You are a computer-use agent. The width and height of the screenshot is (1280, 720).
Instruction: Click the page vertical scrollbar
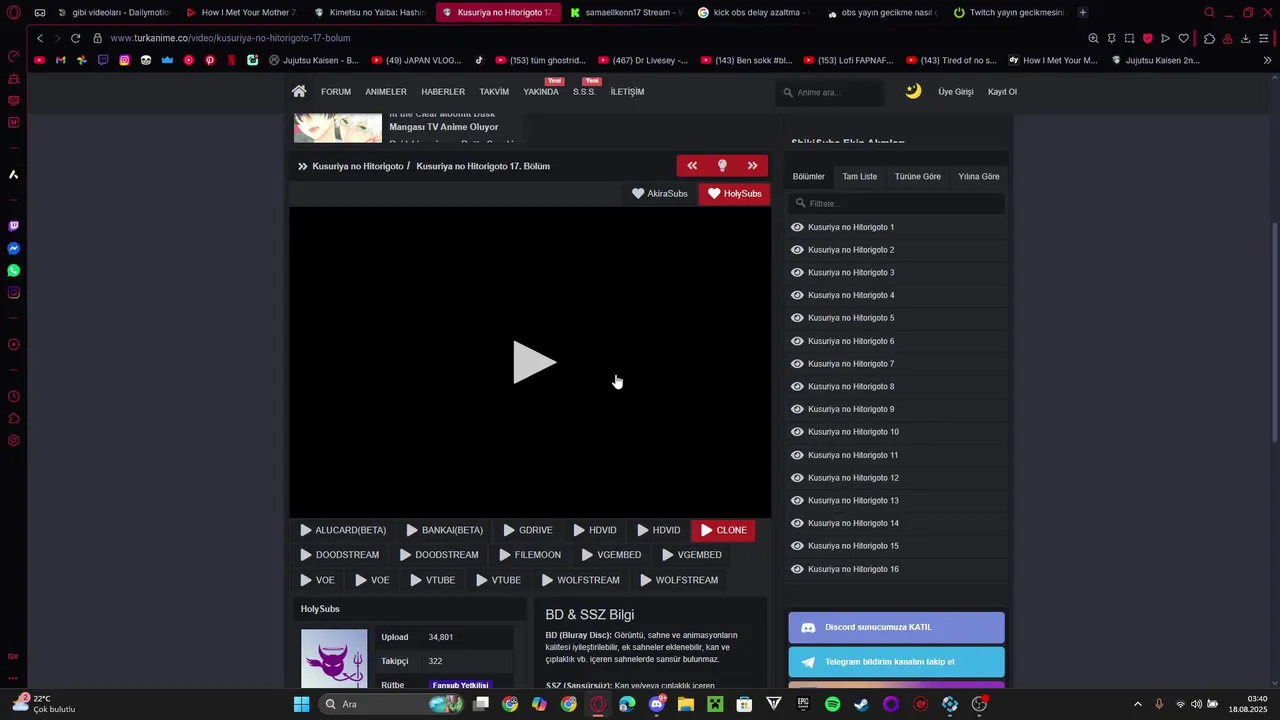click(x=1274, y=330)
